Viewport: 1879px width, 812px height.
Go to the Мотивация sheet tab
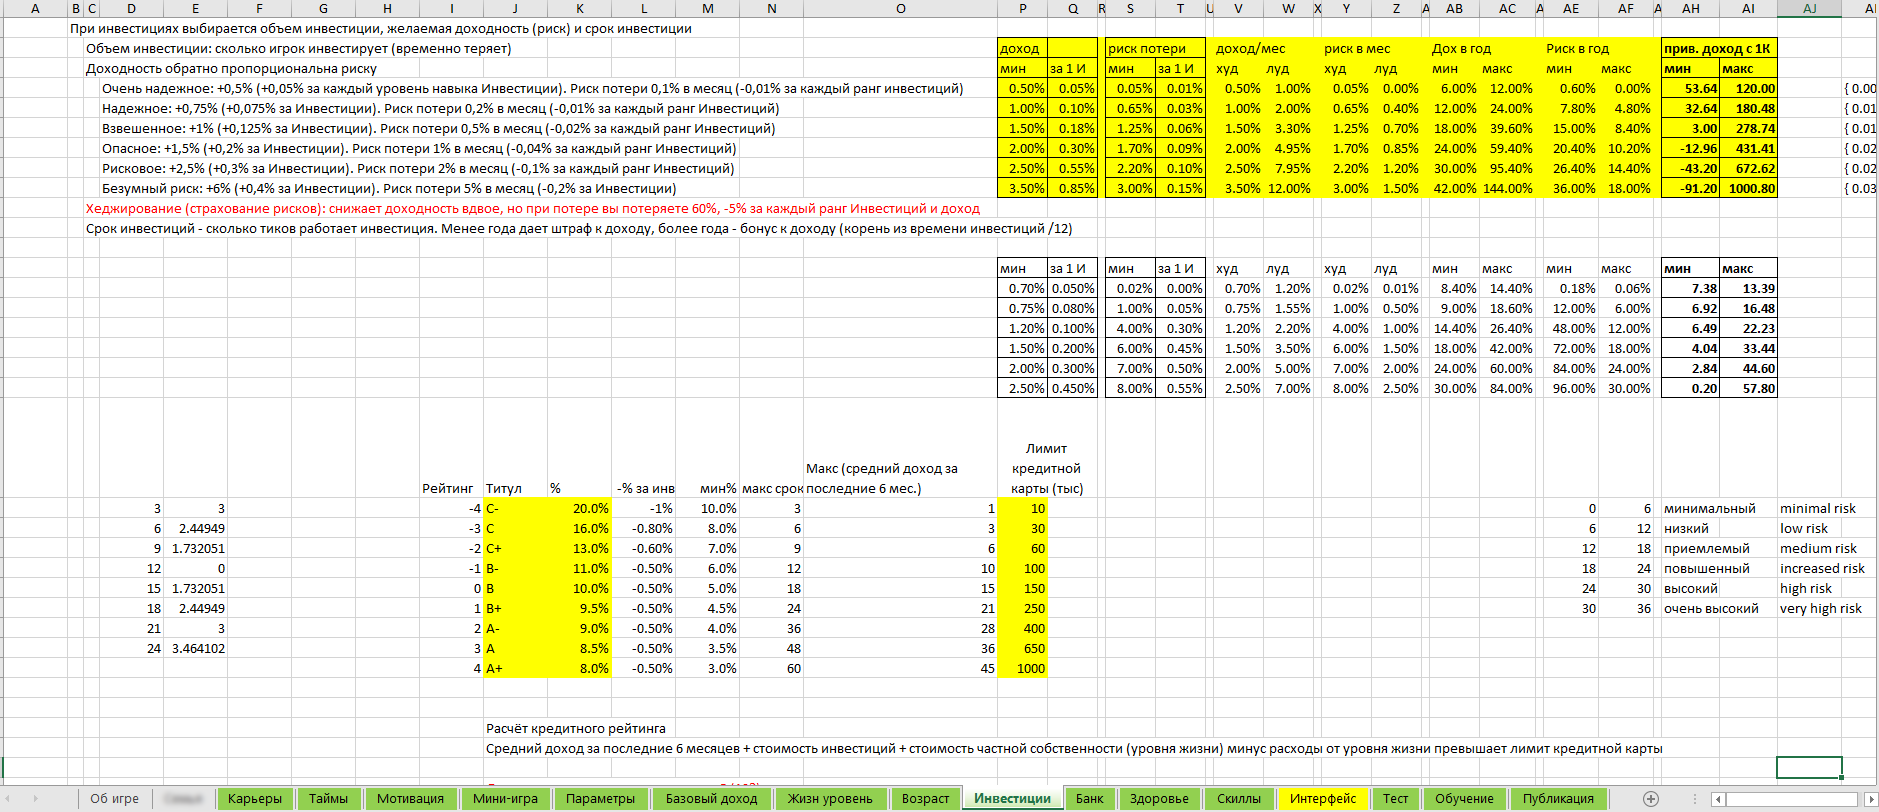[410, 798]
